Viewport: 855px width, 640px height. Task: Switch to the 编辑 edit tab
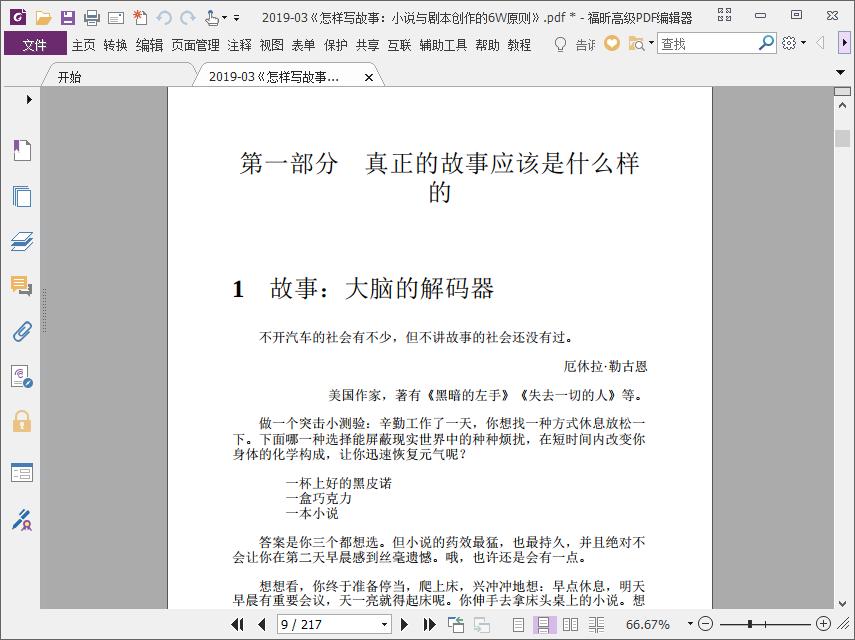point(149,45)
